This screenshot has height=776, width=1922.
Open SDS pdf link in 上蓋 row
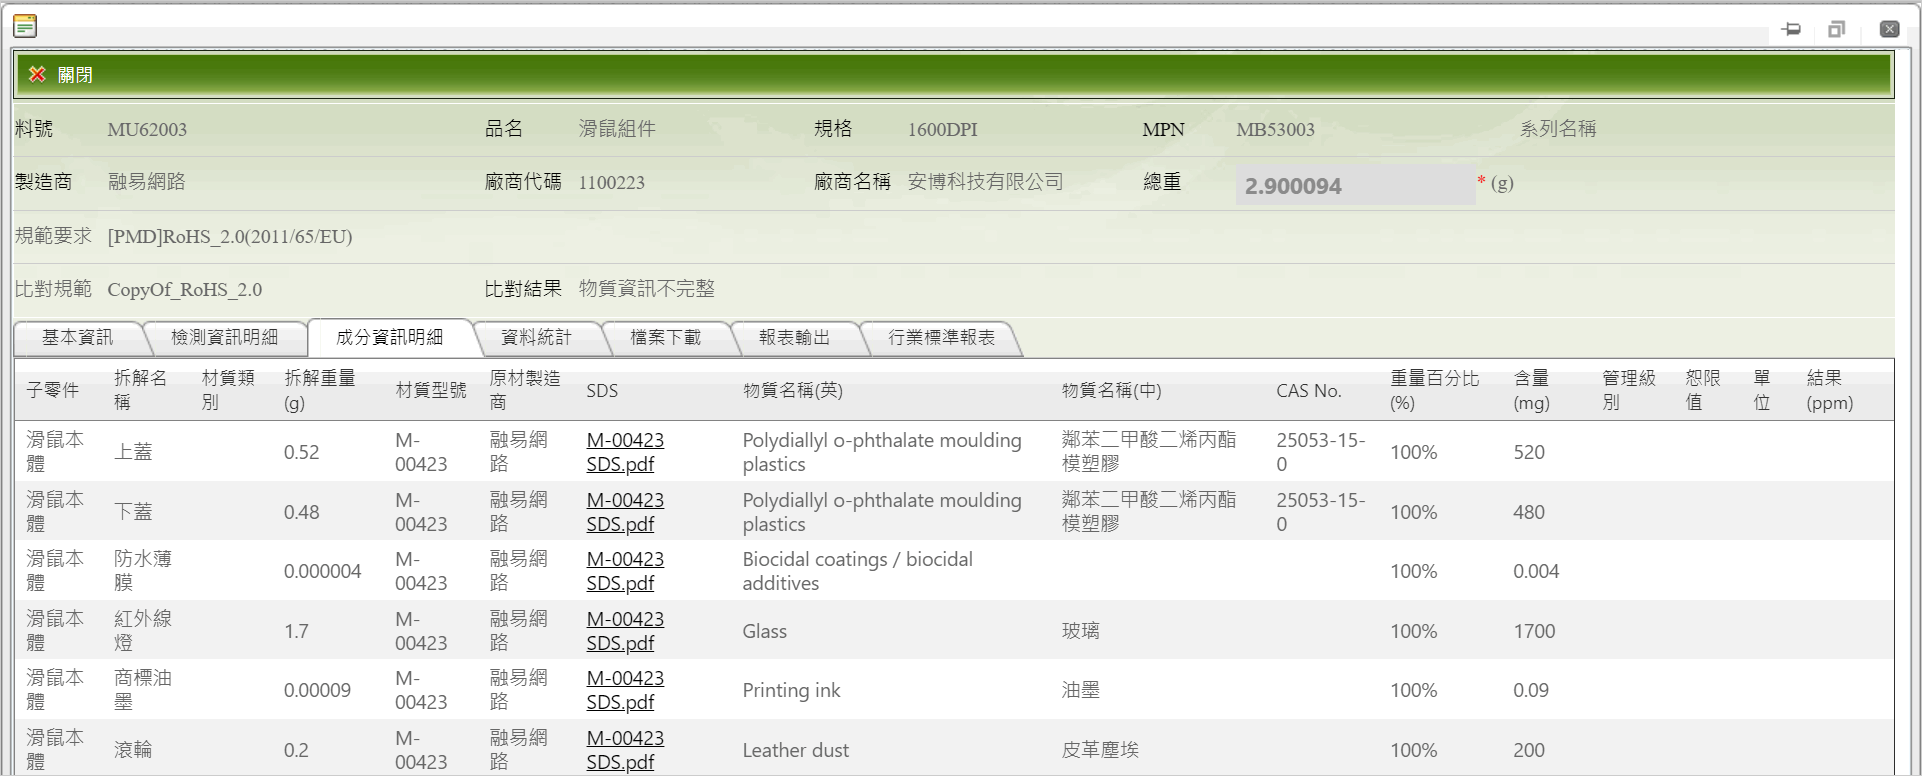click(x=625, y=452)
